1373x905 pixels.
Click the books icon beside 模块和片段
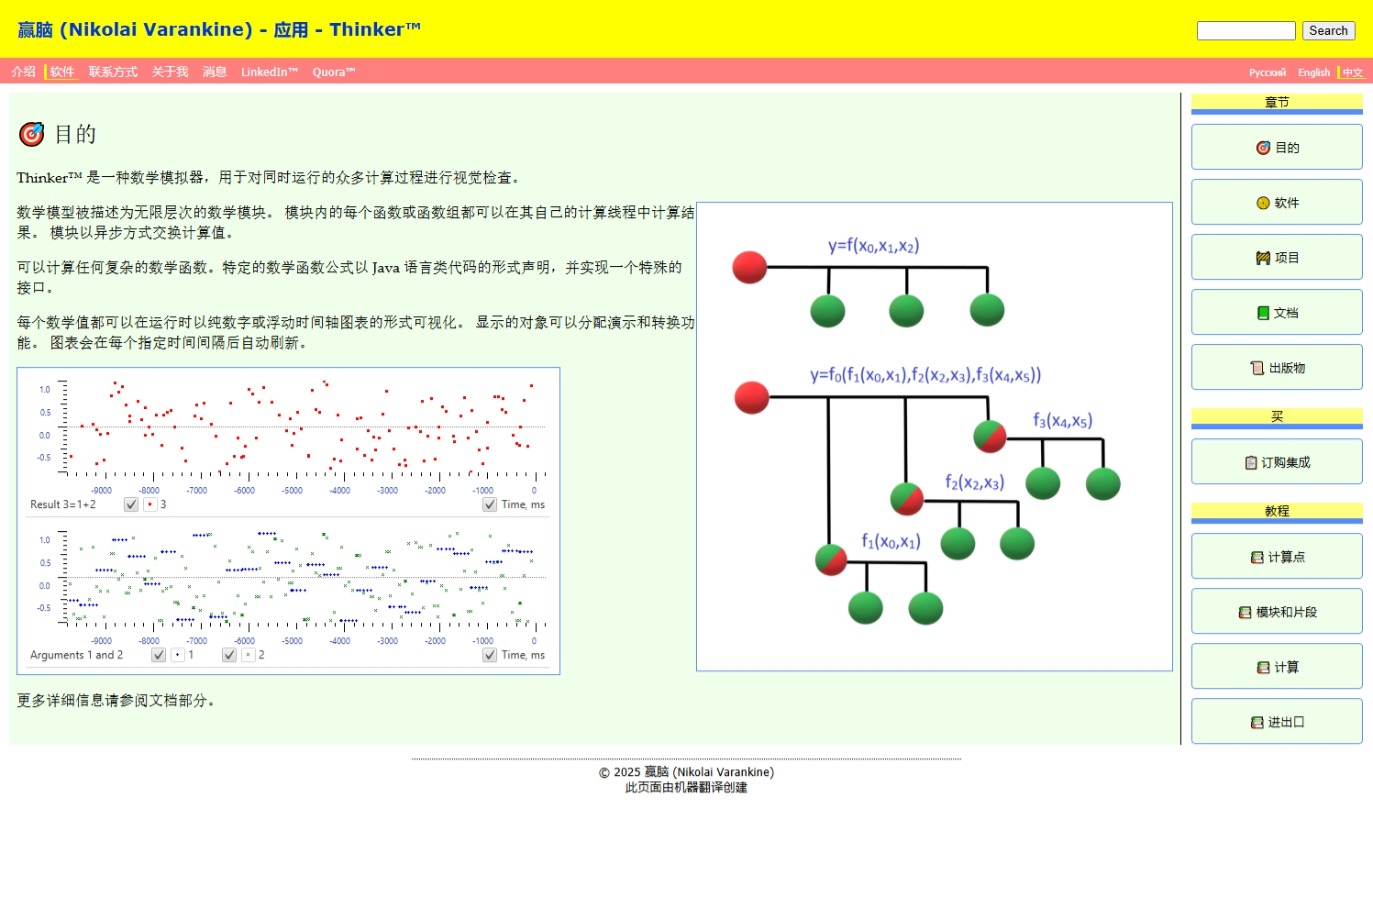[1245, 613]
